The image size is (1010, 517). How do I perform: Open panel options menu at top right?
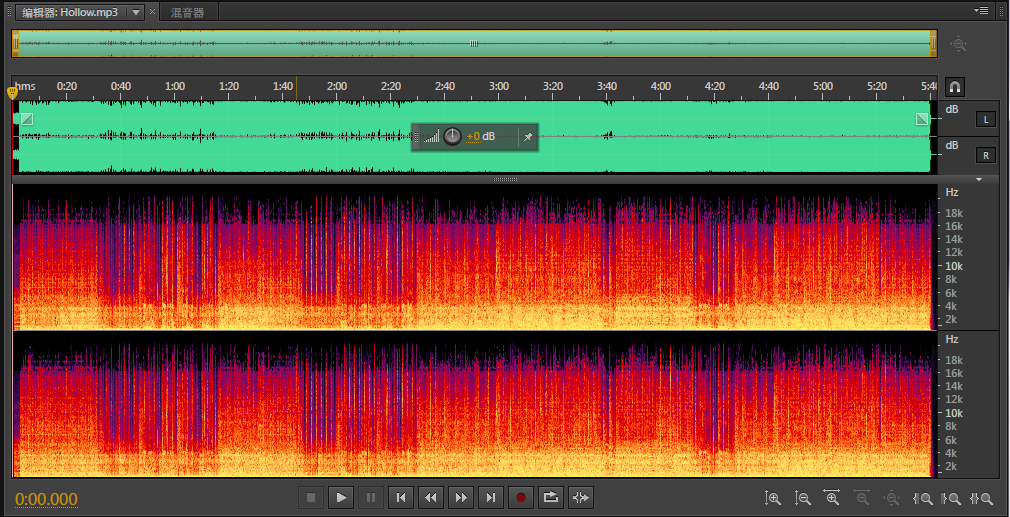(983, 10)
